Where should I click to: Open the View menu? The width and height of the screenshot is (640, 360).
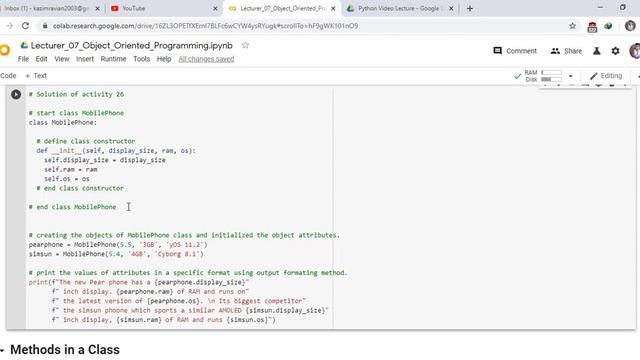(62, 59)
